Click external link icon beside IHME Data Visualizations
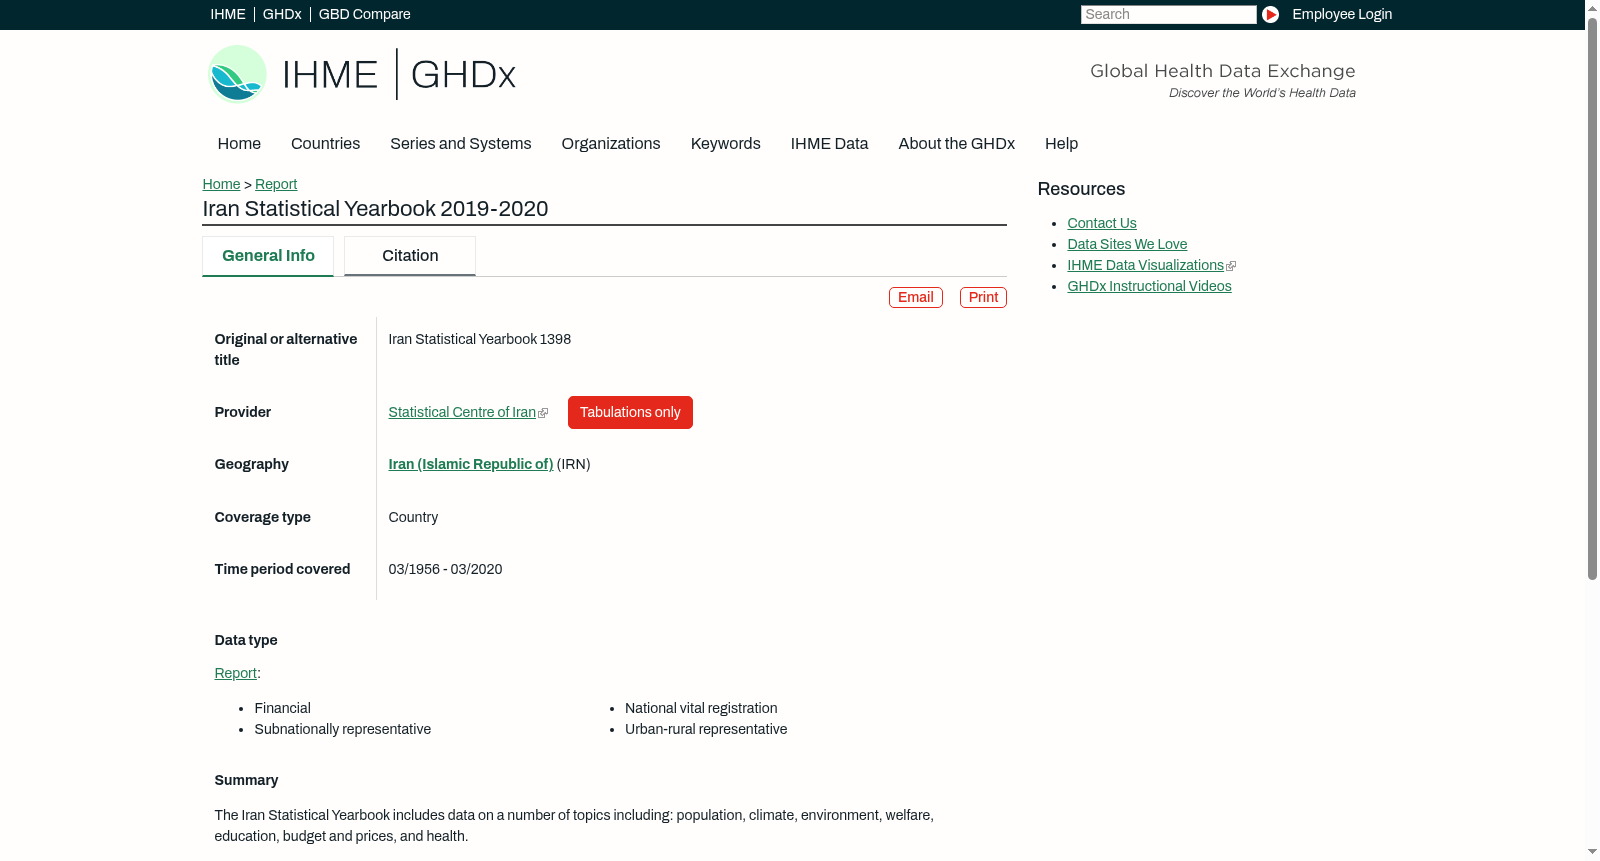 1231,266
